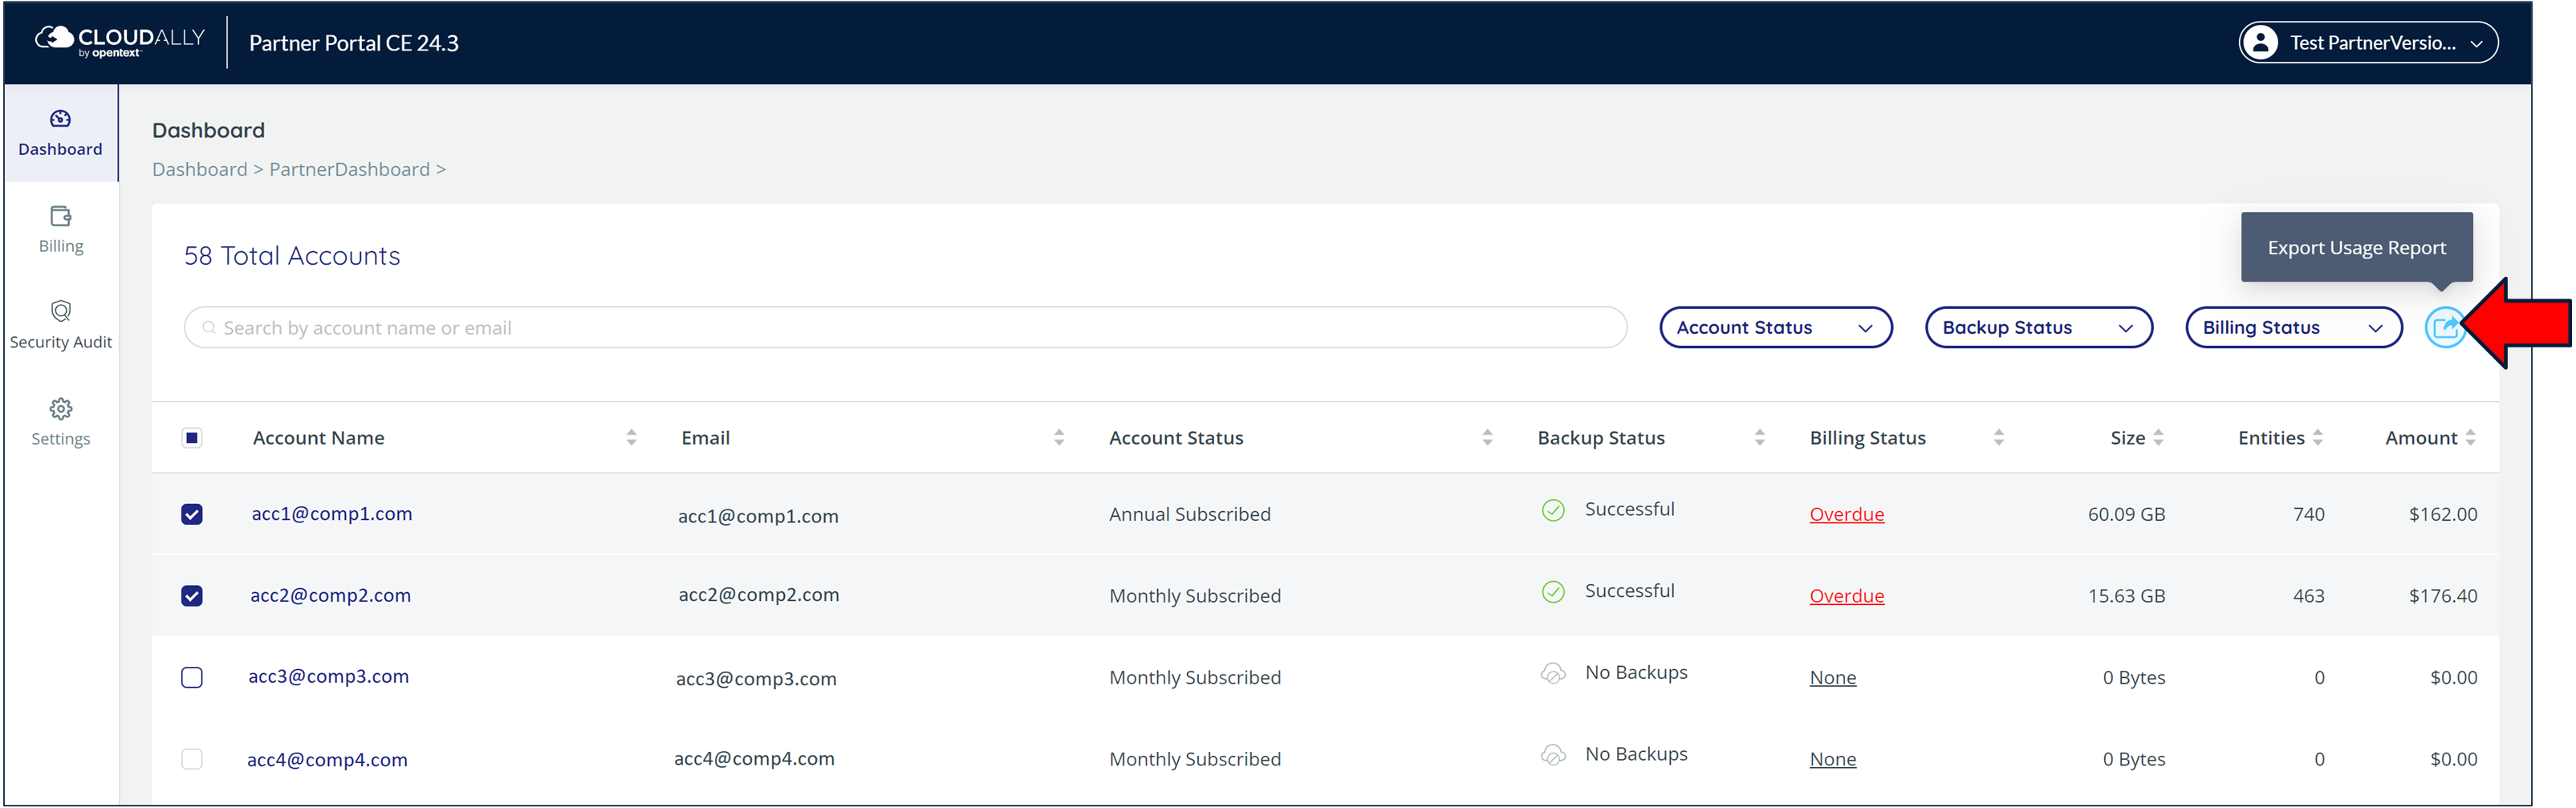
Task: Select the Monthly Subscribed cell for acc2
Action: [x=1194, y=596]
